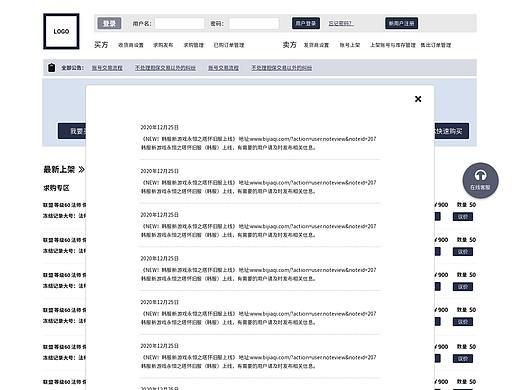Close the announcements popup with the X
This screenshot has width=520, height=390.
(x=418, y=99)
